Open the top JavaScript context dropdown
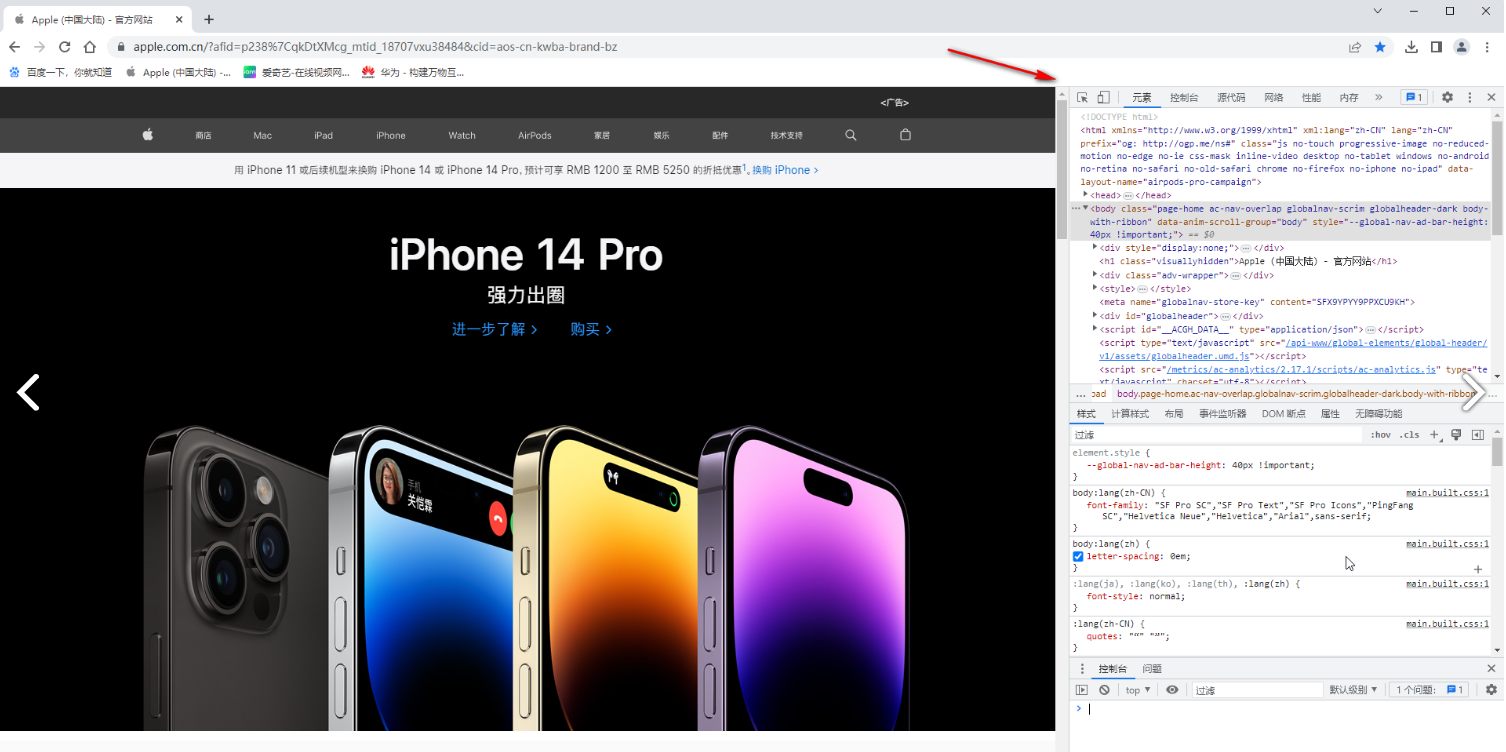The width and height of the screenshot is (1506, 752). 1138,690
